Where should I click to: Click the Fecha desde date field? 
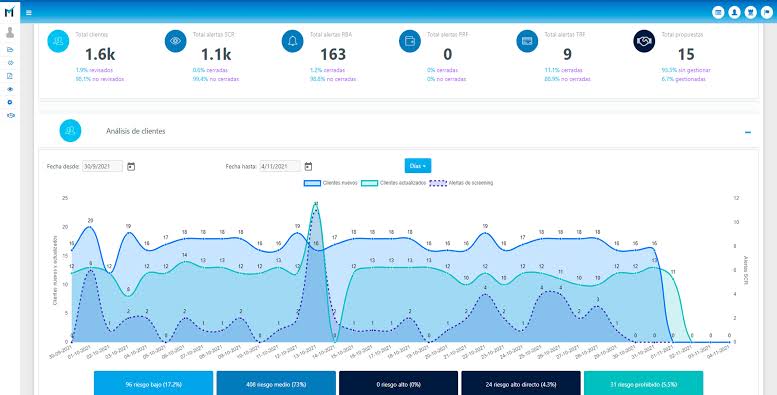103,166
